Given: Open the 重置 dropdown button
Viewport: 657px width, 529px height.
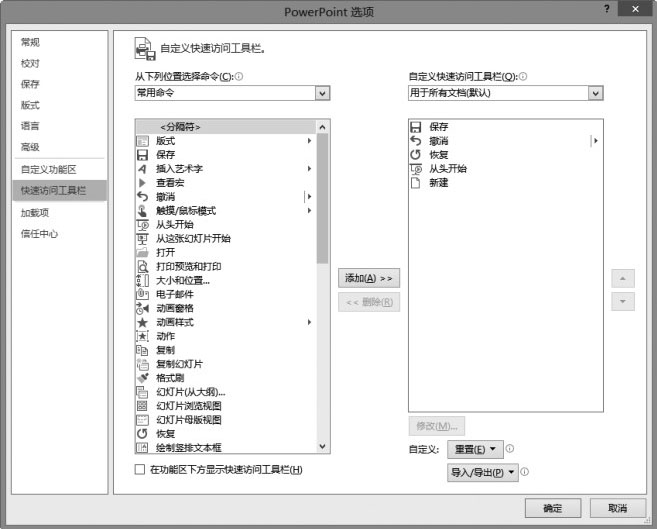Looking at the screenshot, I should [x=475, y=449].
